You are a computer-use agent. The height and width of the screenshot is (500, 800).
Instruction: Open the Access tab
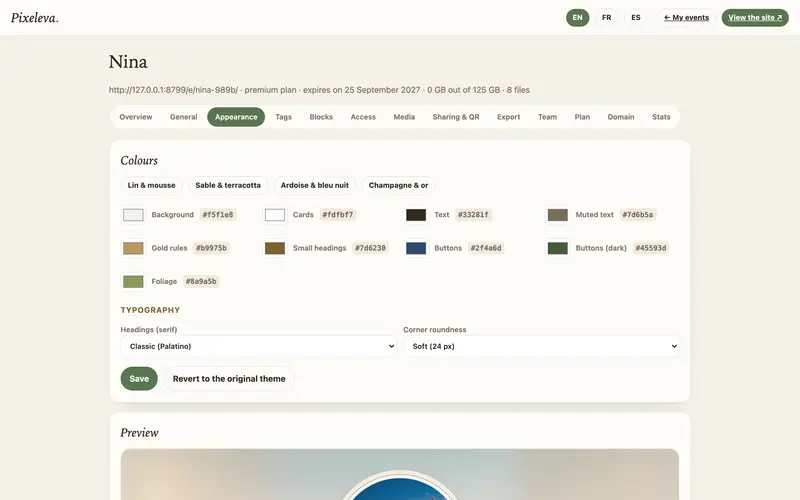pyautogui.click(x=363, y=117)
